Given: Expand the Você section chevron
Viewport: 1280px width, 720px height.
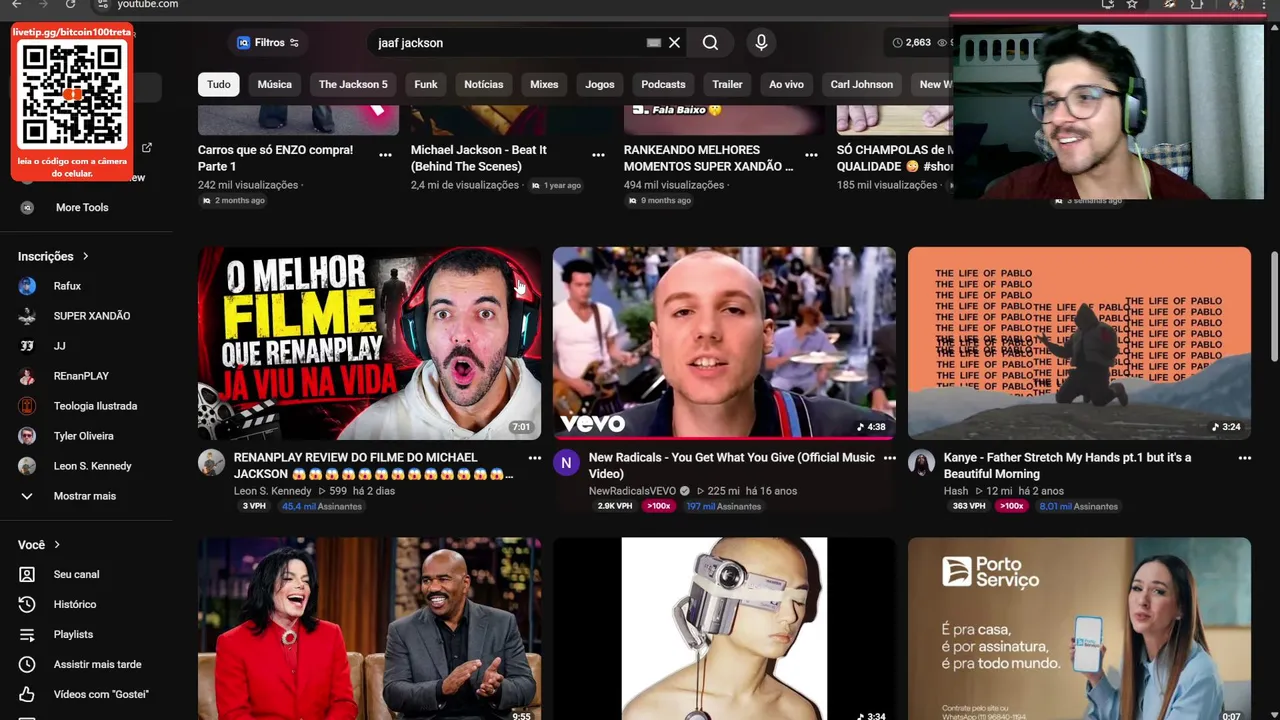Looking at the screenshot, I should (x=57, y=545).
